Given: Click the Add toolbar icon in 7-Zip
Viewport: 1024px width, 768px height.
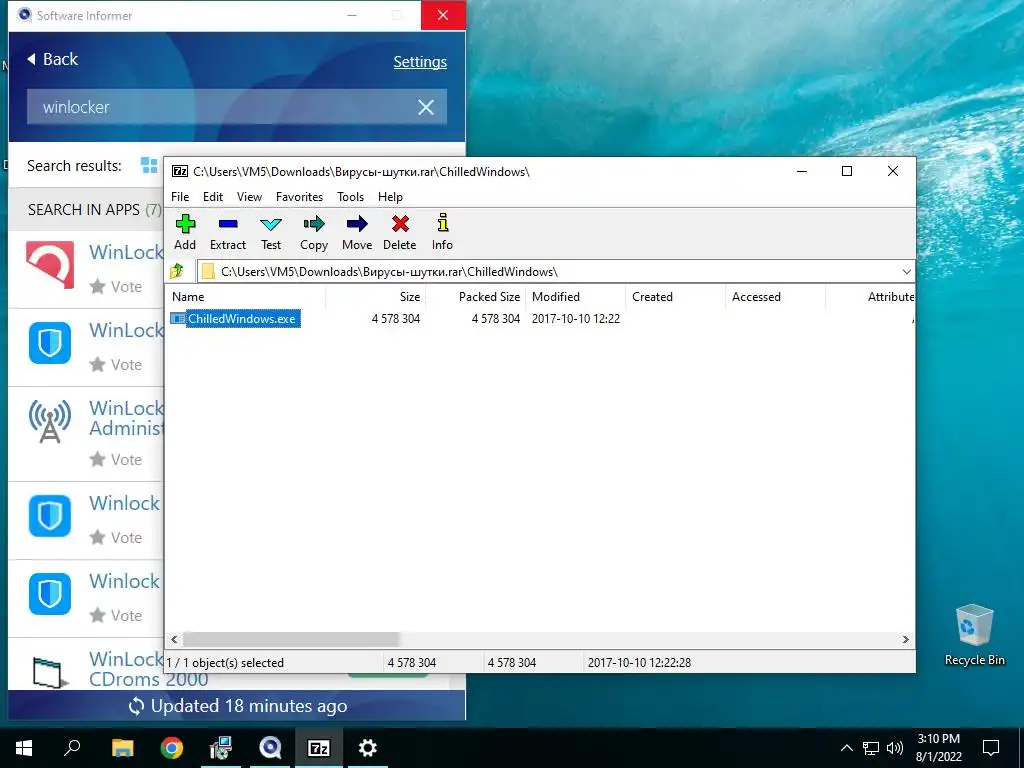Looking at the screenshot, I should (x=185, y=224).
